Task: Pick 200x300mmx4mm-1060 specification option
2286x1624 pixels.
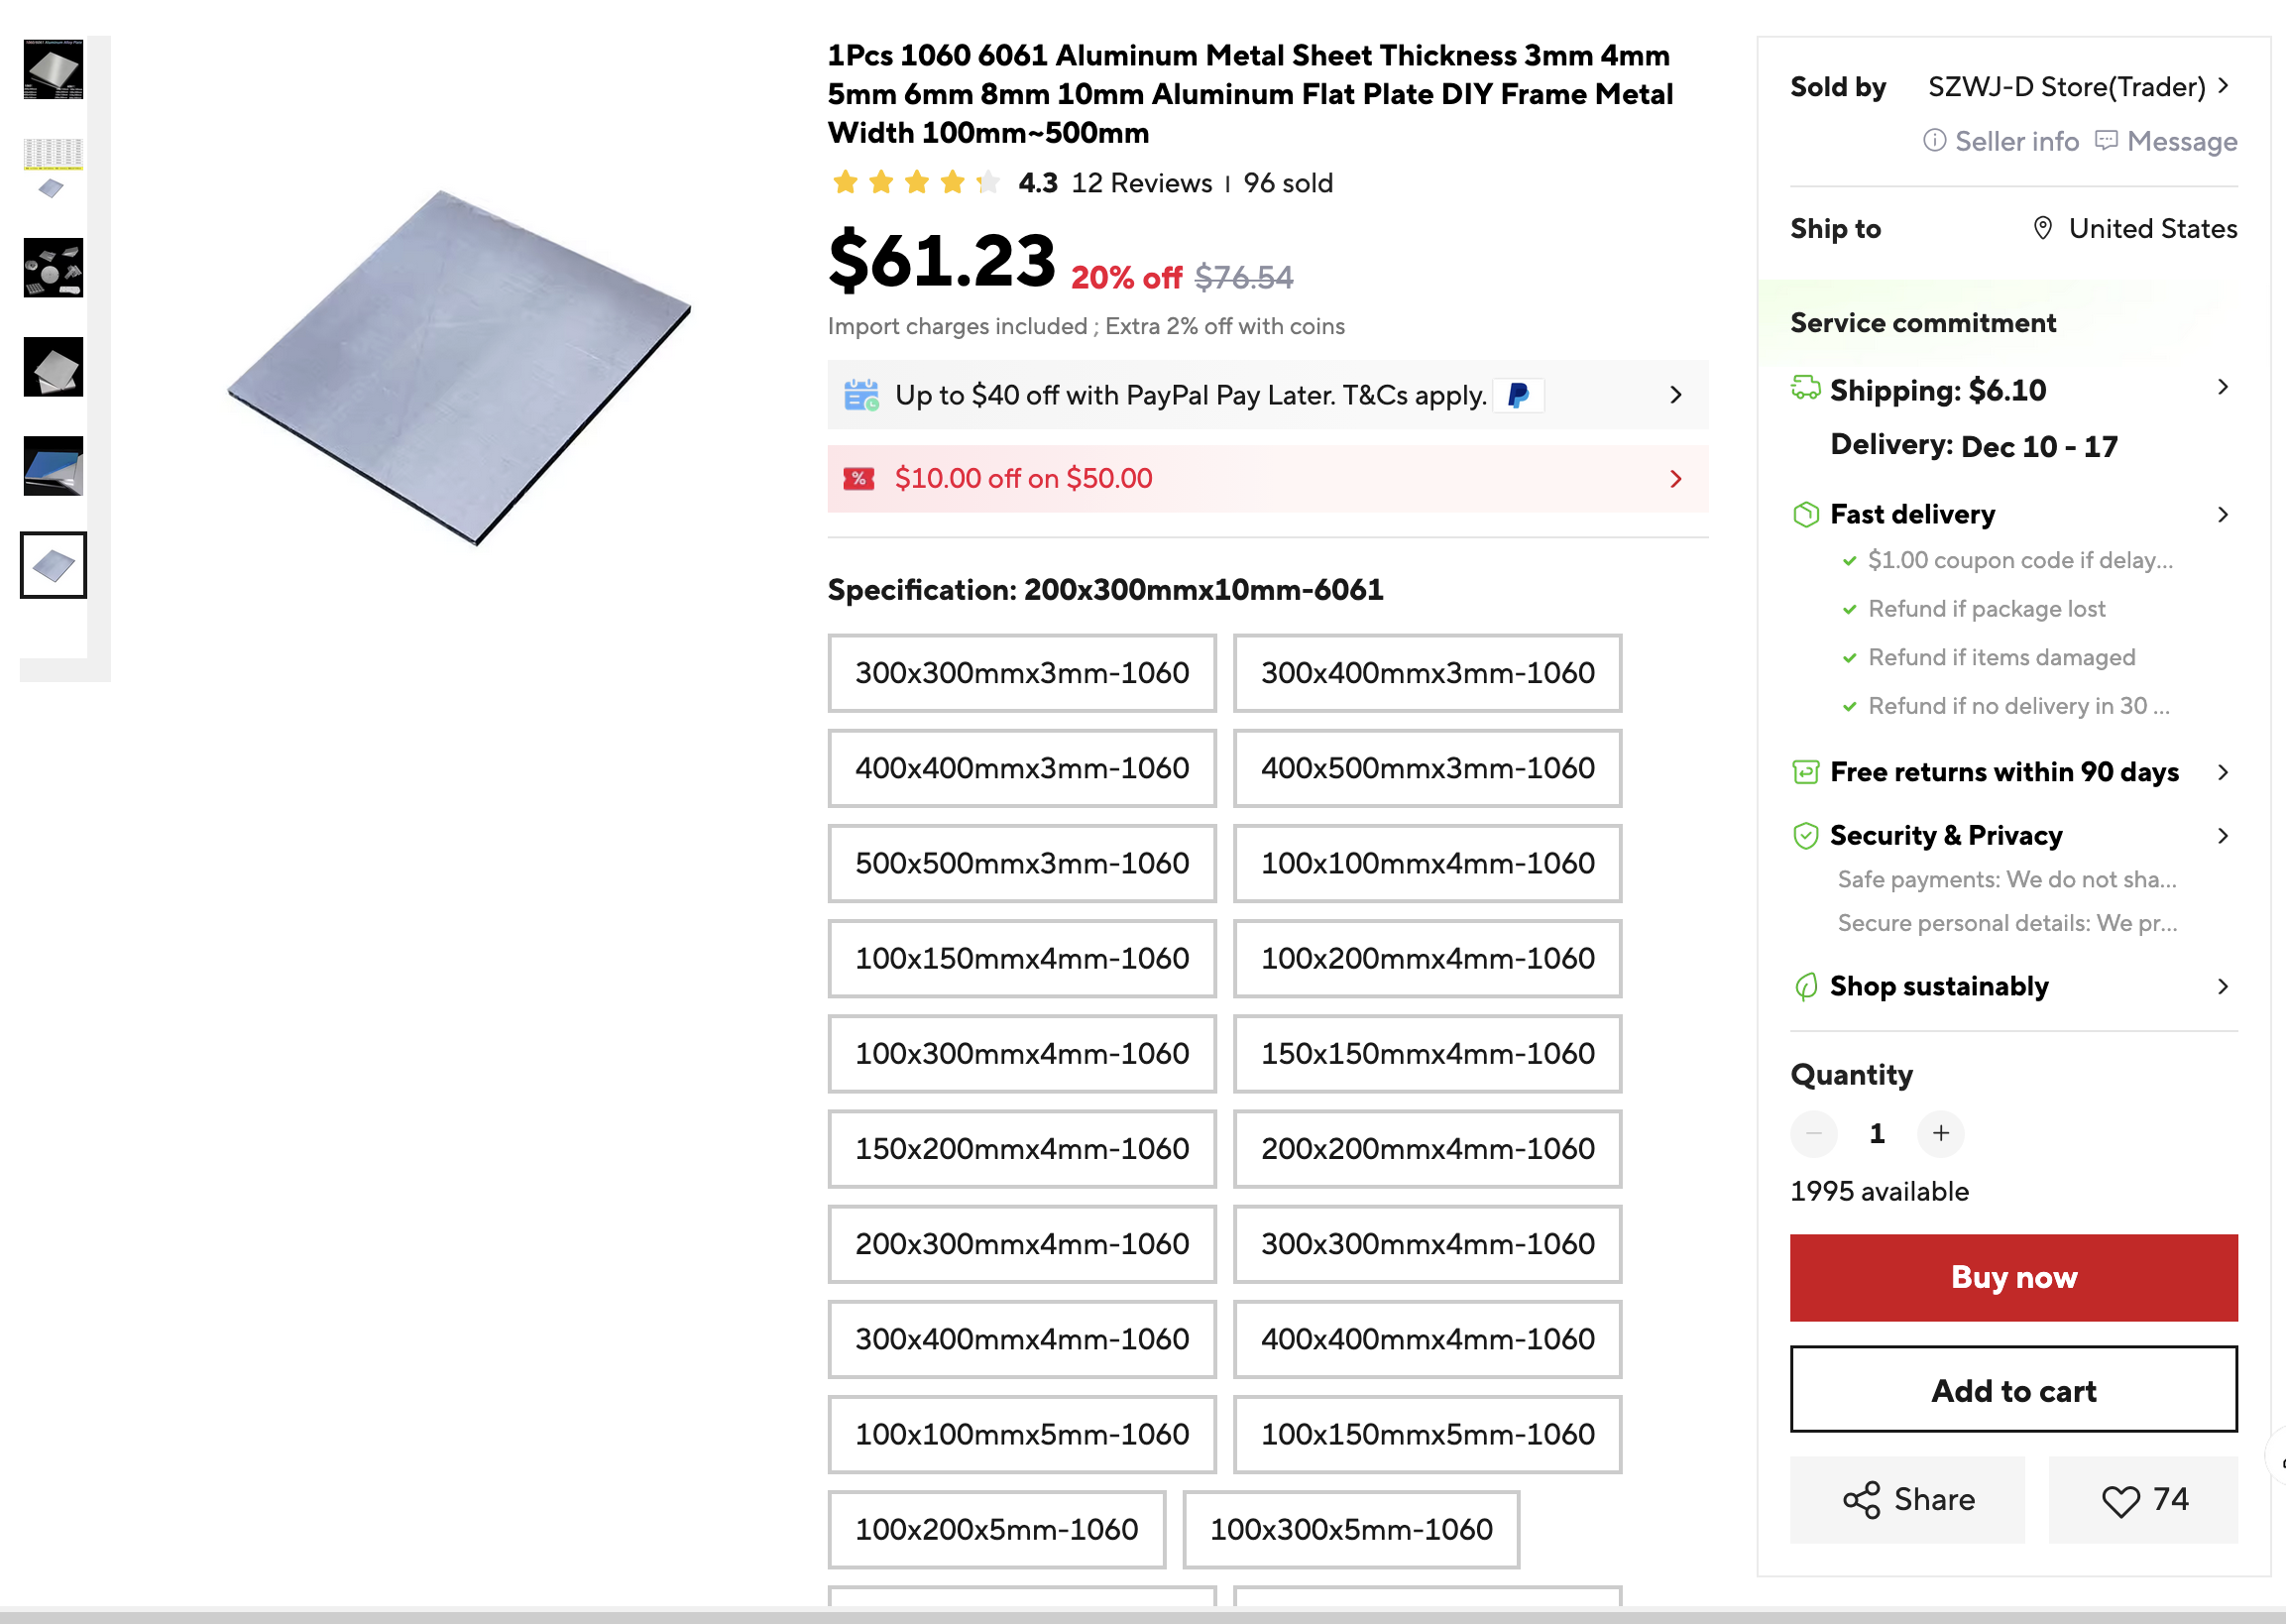Action: point(1021,1244)
